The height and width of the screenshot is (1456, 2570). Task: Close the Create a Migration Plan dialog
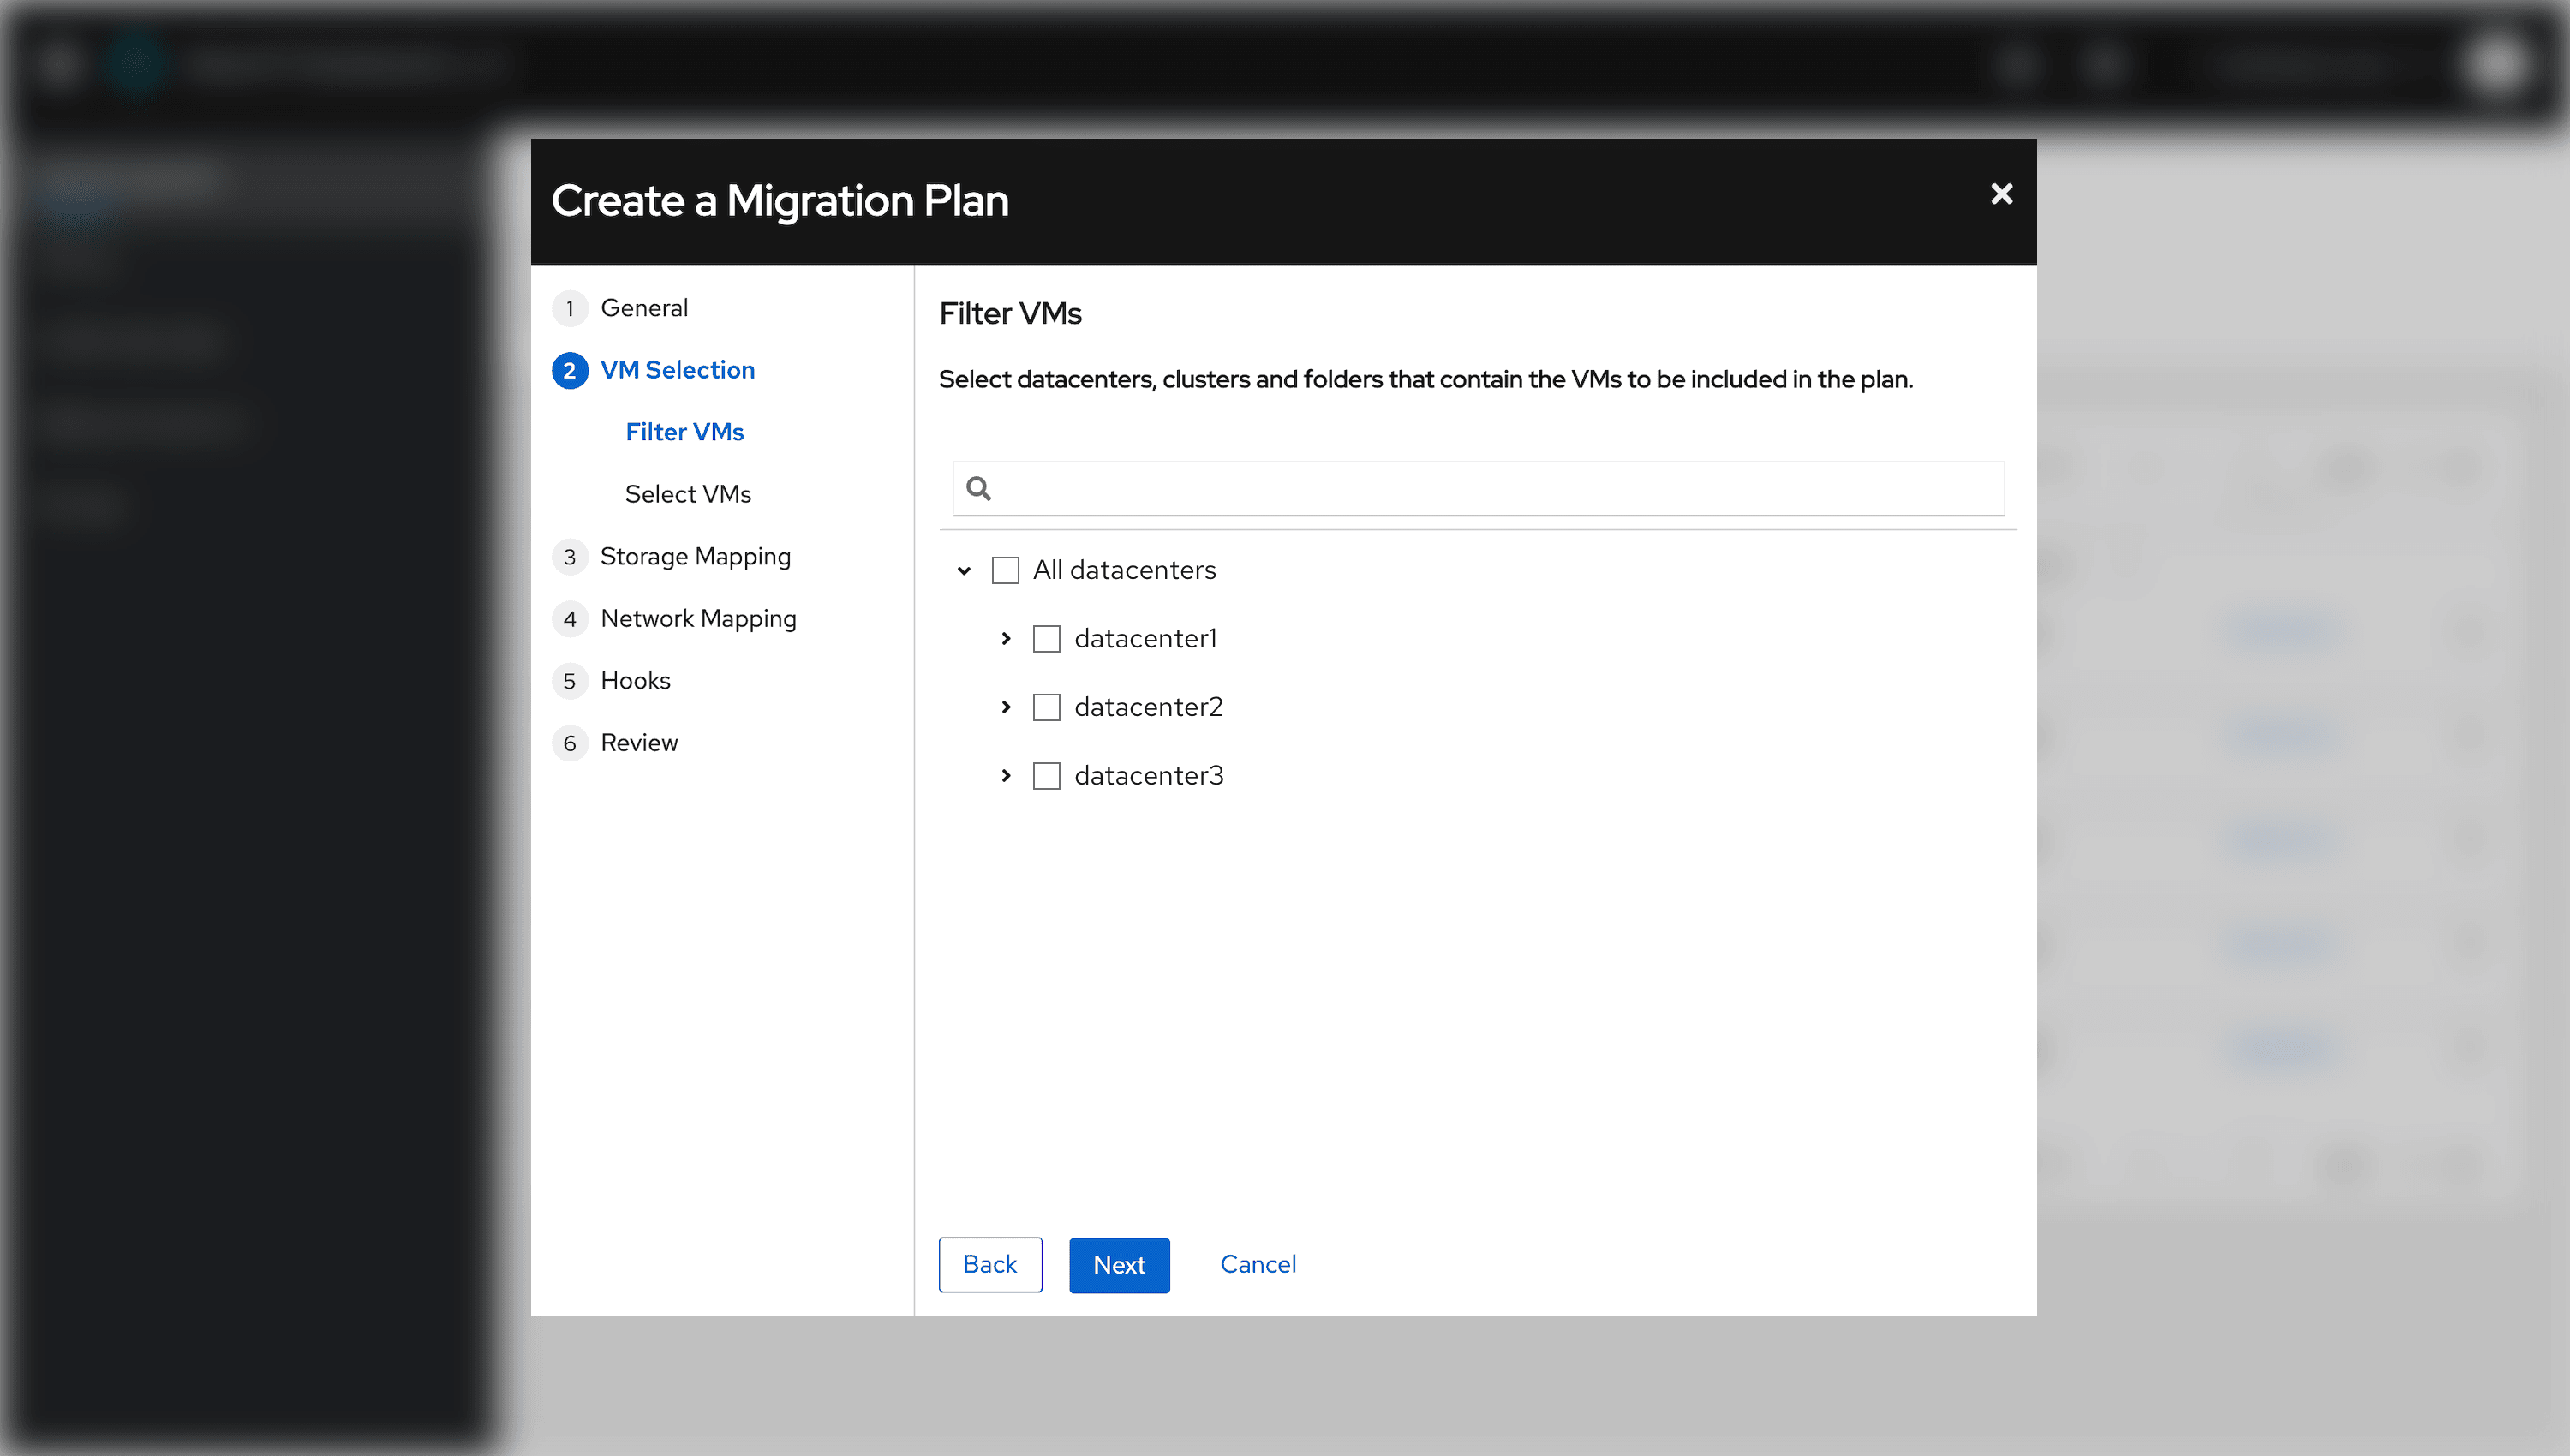2001,194
